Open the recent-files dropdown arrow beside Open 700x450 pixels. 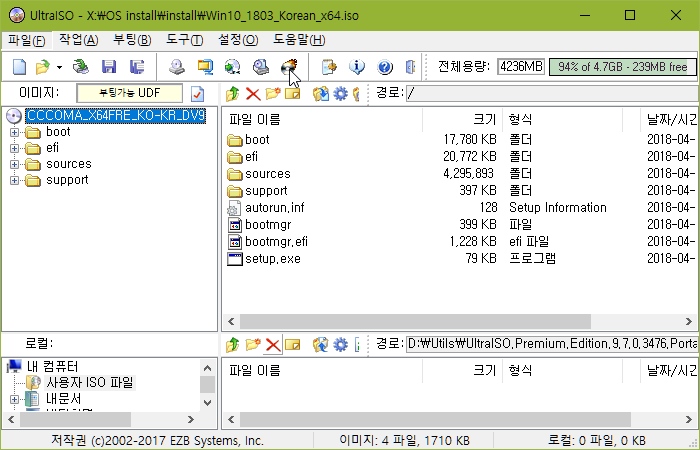59,67
